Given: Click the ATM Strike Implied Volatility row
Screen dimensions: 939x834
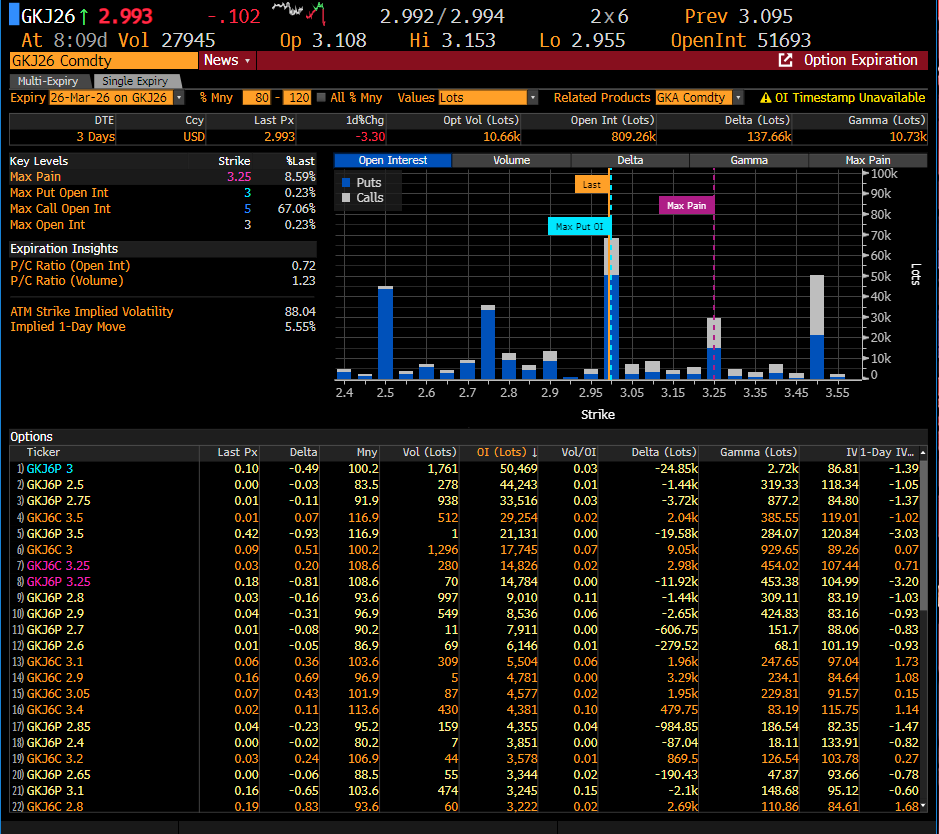Looking at the screenshot, I should (x=163, y=311).
